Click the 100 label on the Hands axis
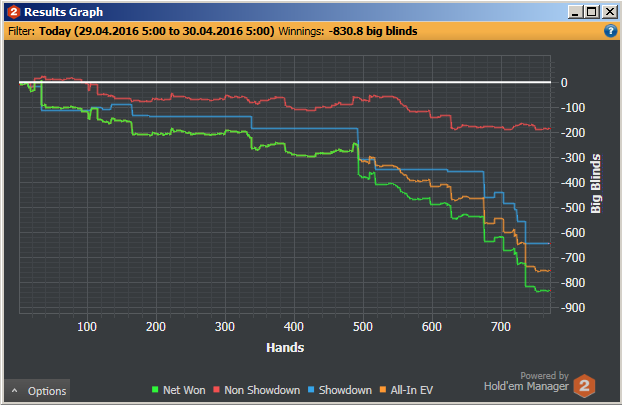 pos(87,327)
